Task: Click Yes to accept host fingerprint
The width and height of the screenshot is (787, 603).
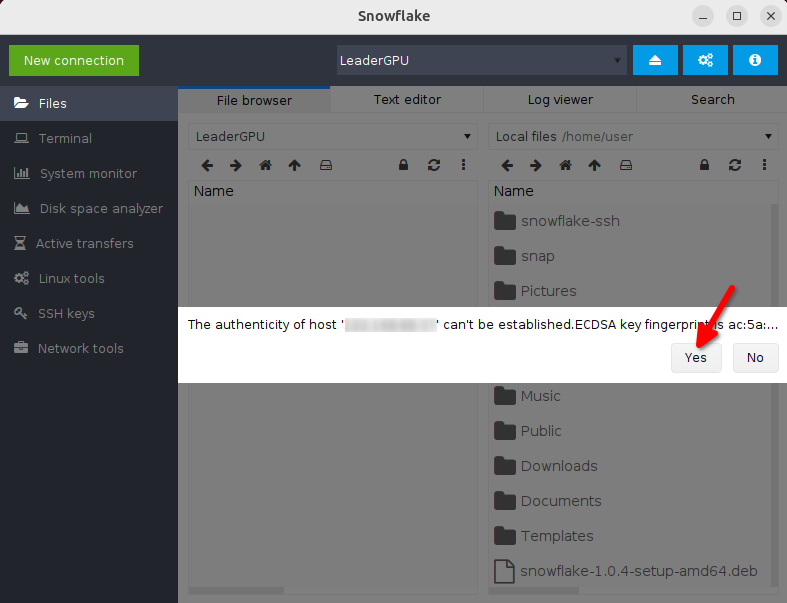Action: (x=696, y=357)
